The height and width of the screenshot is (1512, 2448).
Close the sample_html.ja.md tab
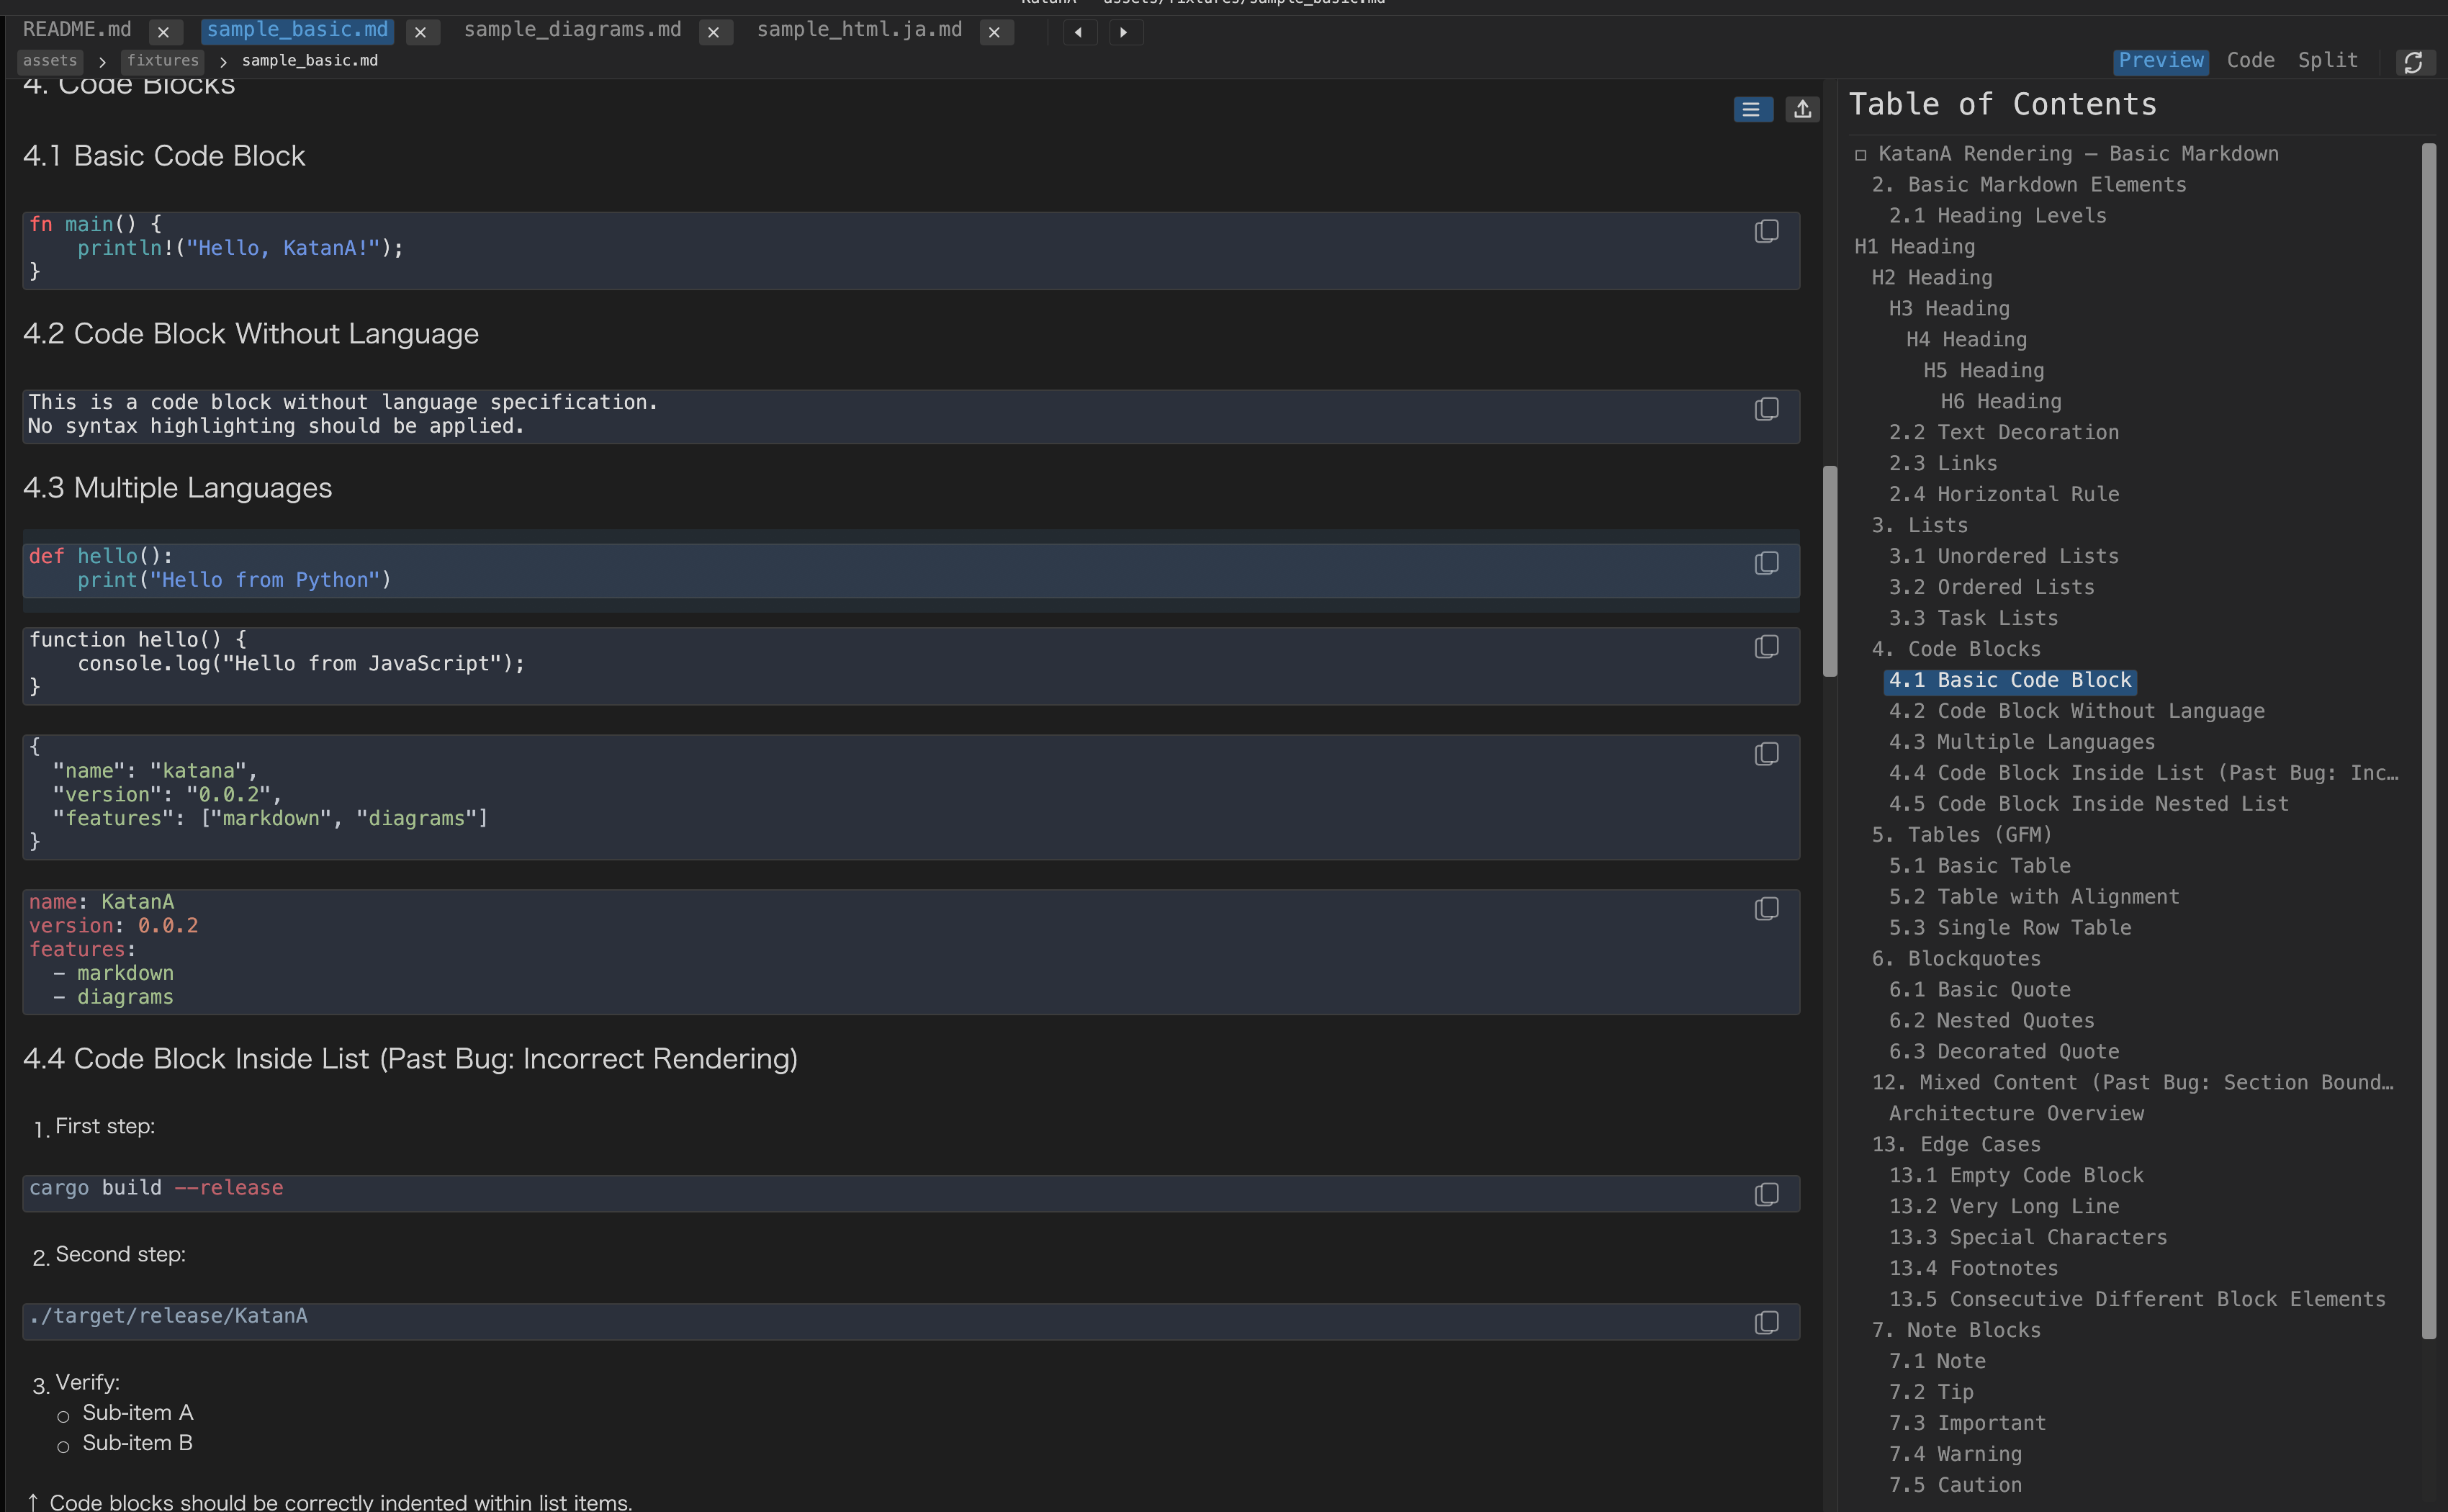[995, 32]
